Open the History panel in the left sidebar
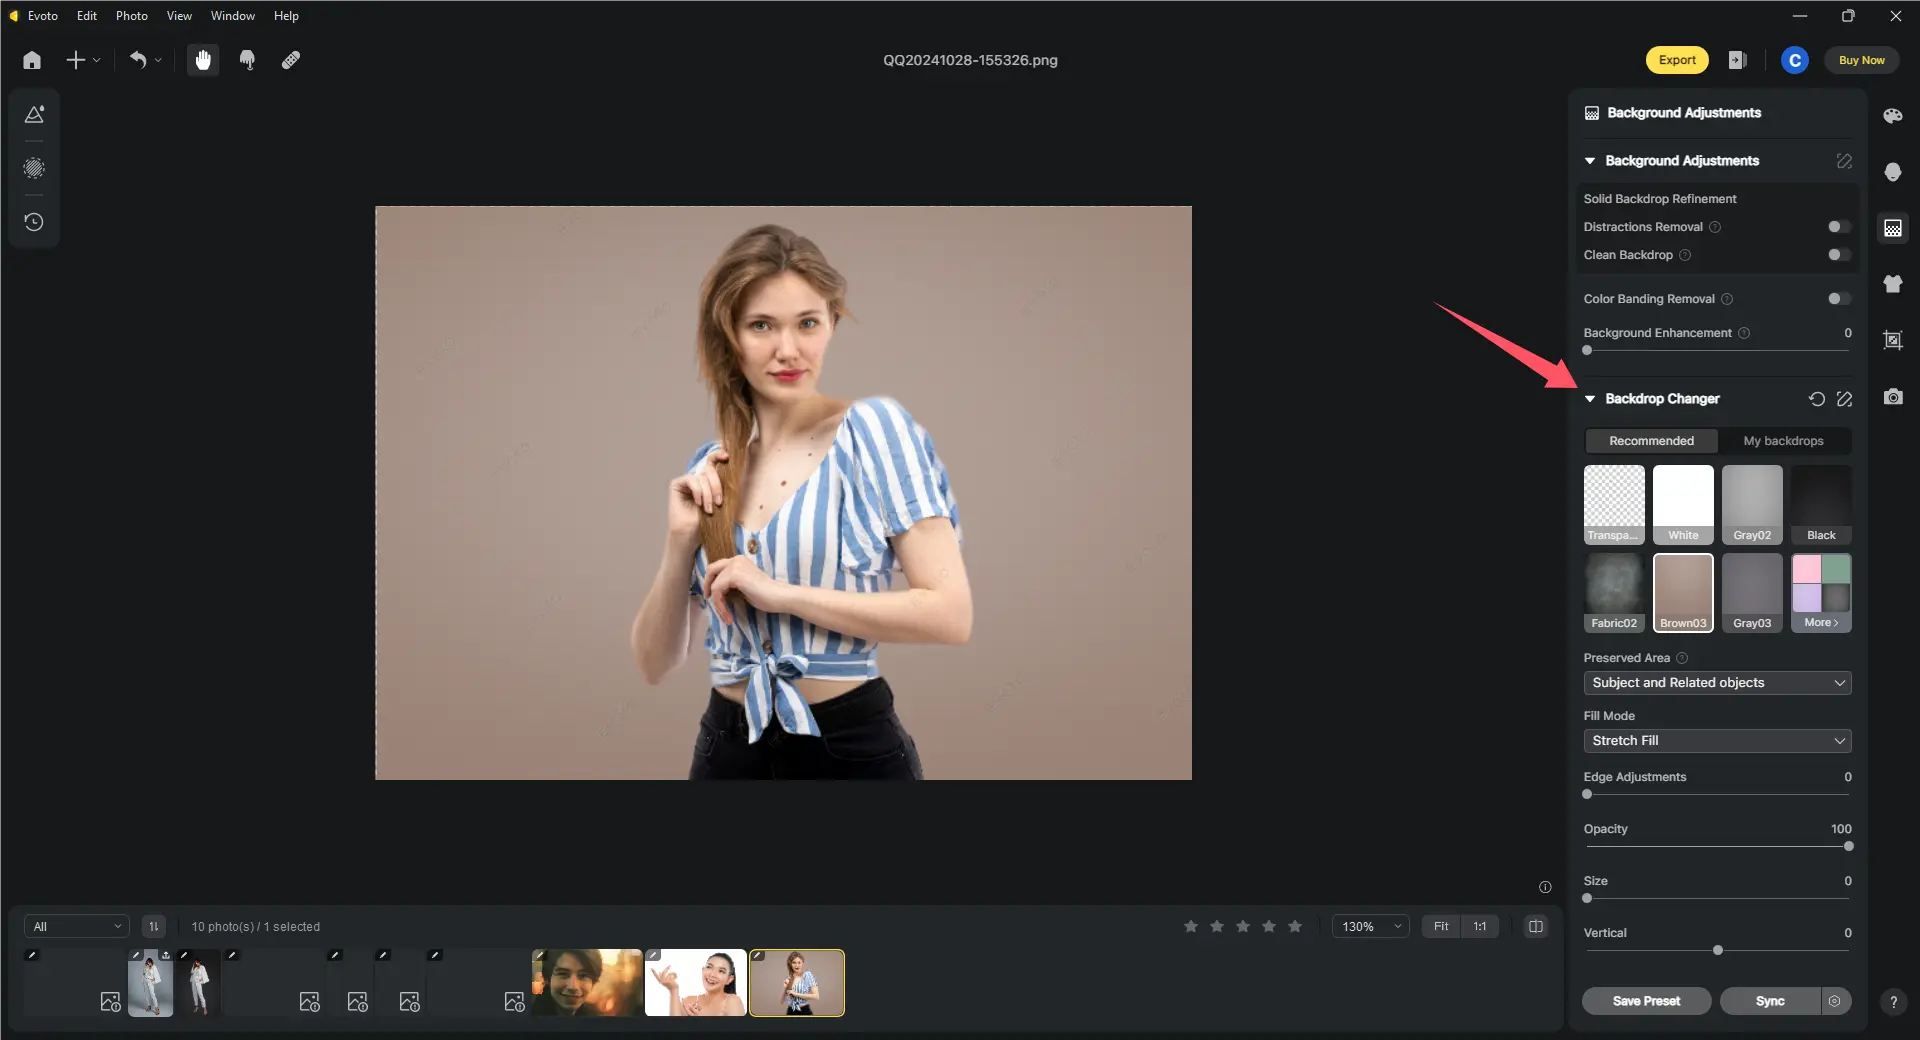The height and width of the screenshot is (1040, 1920). (x=34, y=222)
